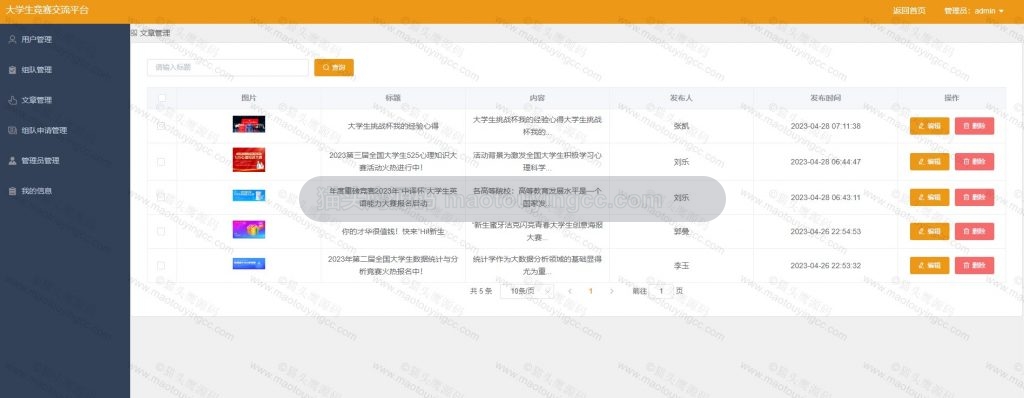This screenshot has height=398, width=1024.
Task: Delete the article posted by 郭曼
Action: pos(974,231)
